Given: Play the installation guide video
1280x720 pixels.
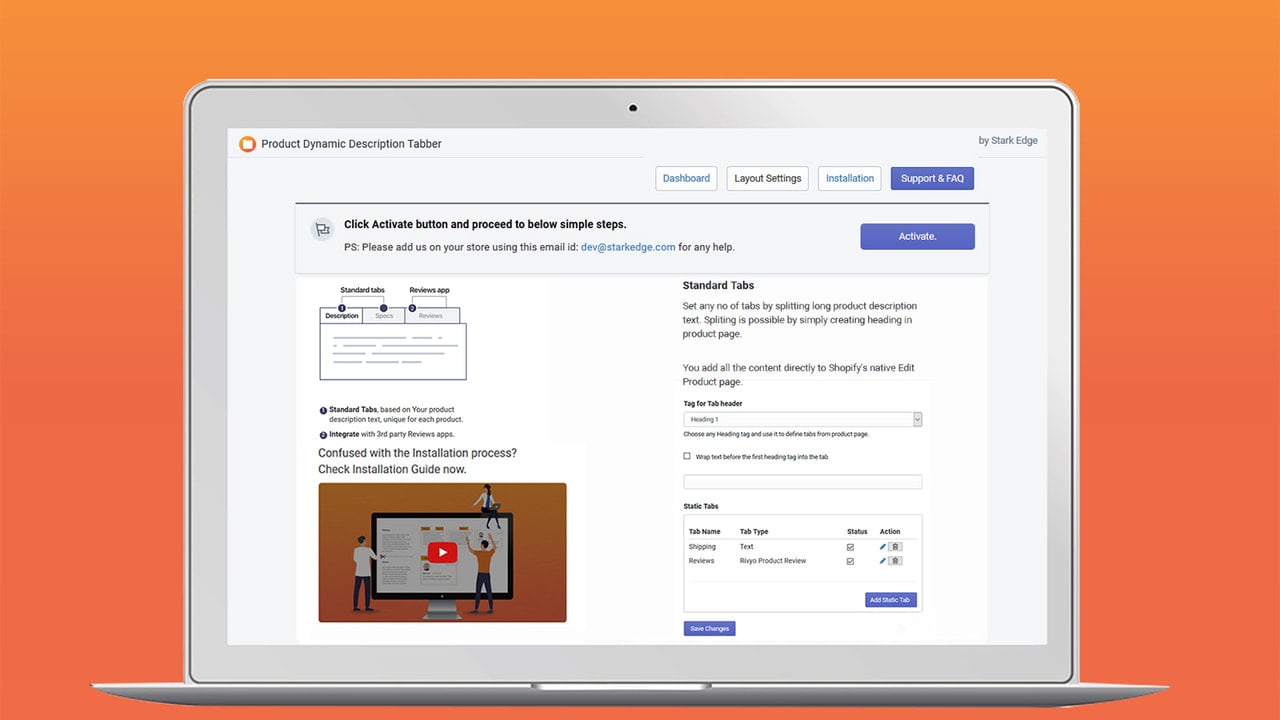Looking at the screenshot, I should click(x=442, y=552).
